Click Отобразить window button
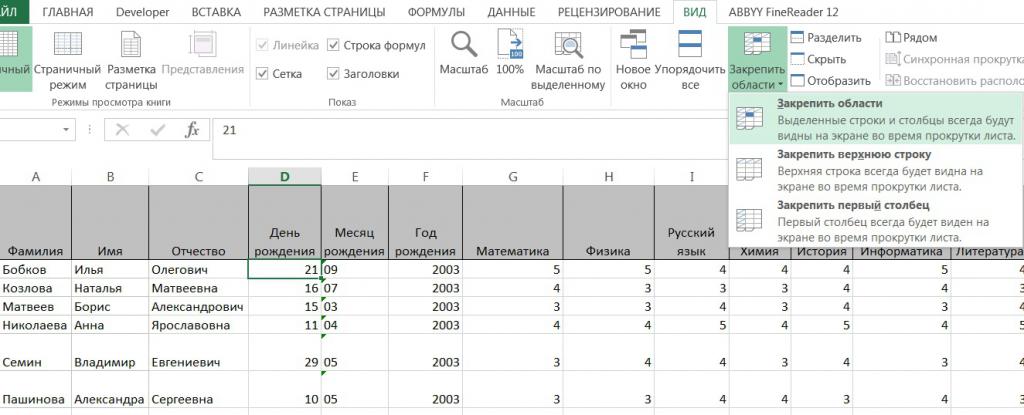1024x415 pixels. coord(831,81)
